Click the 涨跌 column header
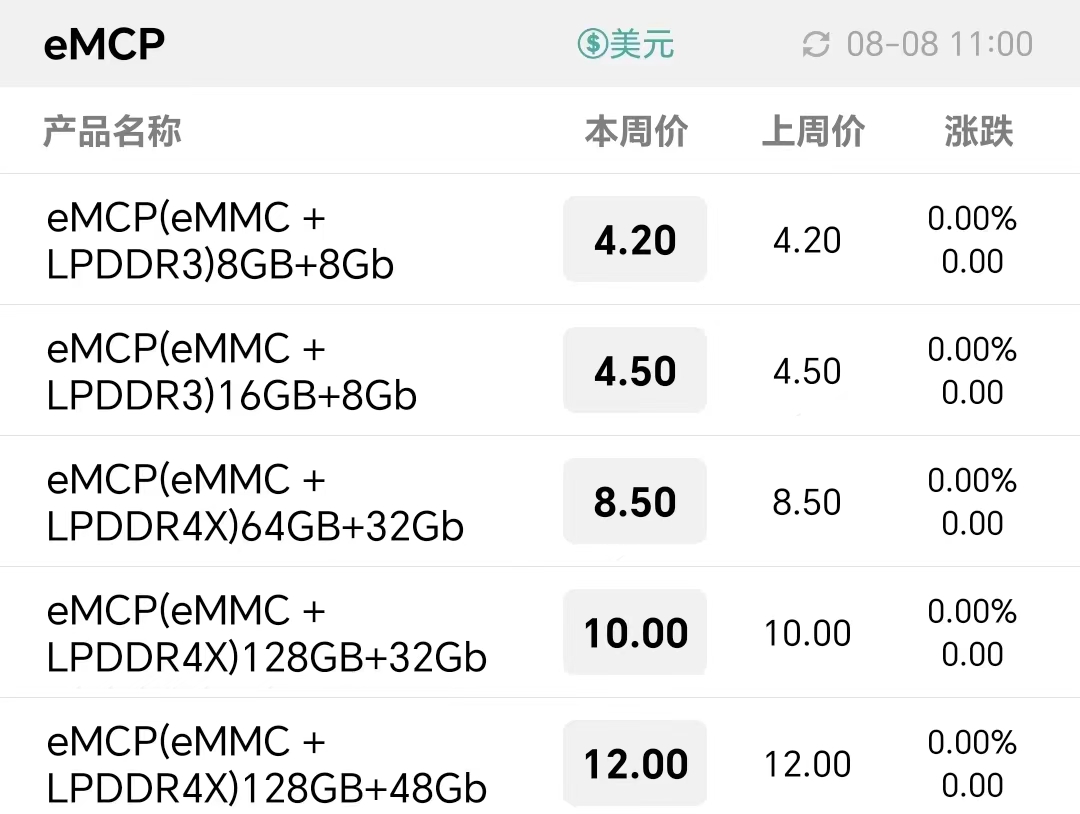This screenshot has width=1080, height=814. (978, 131)
